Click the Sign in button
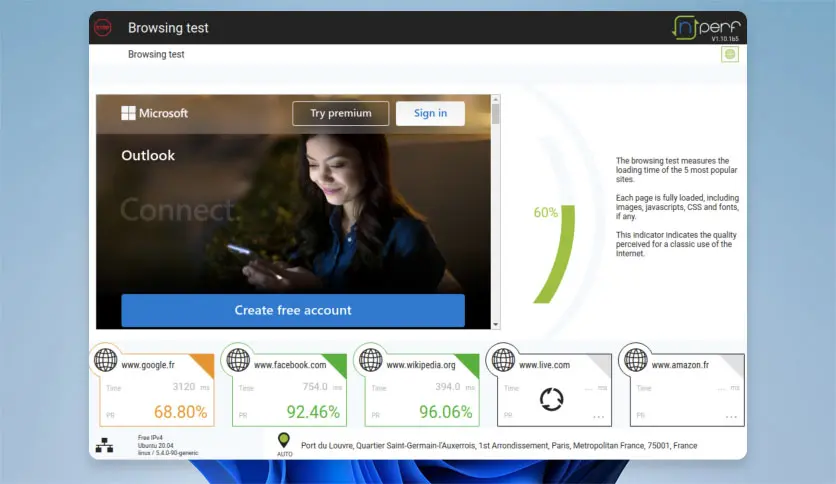The width and height of the screenshot is (836, 484). pos(430,113)
